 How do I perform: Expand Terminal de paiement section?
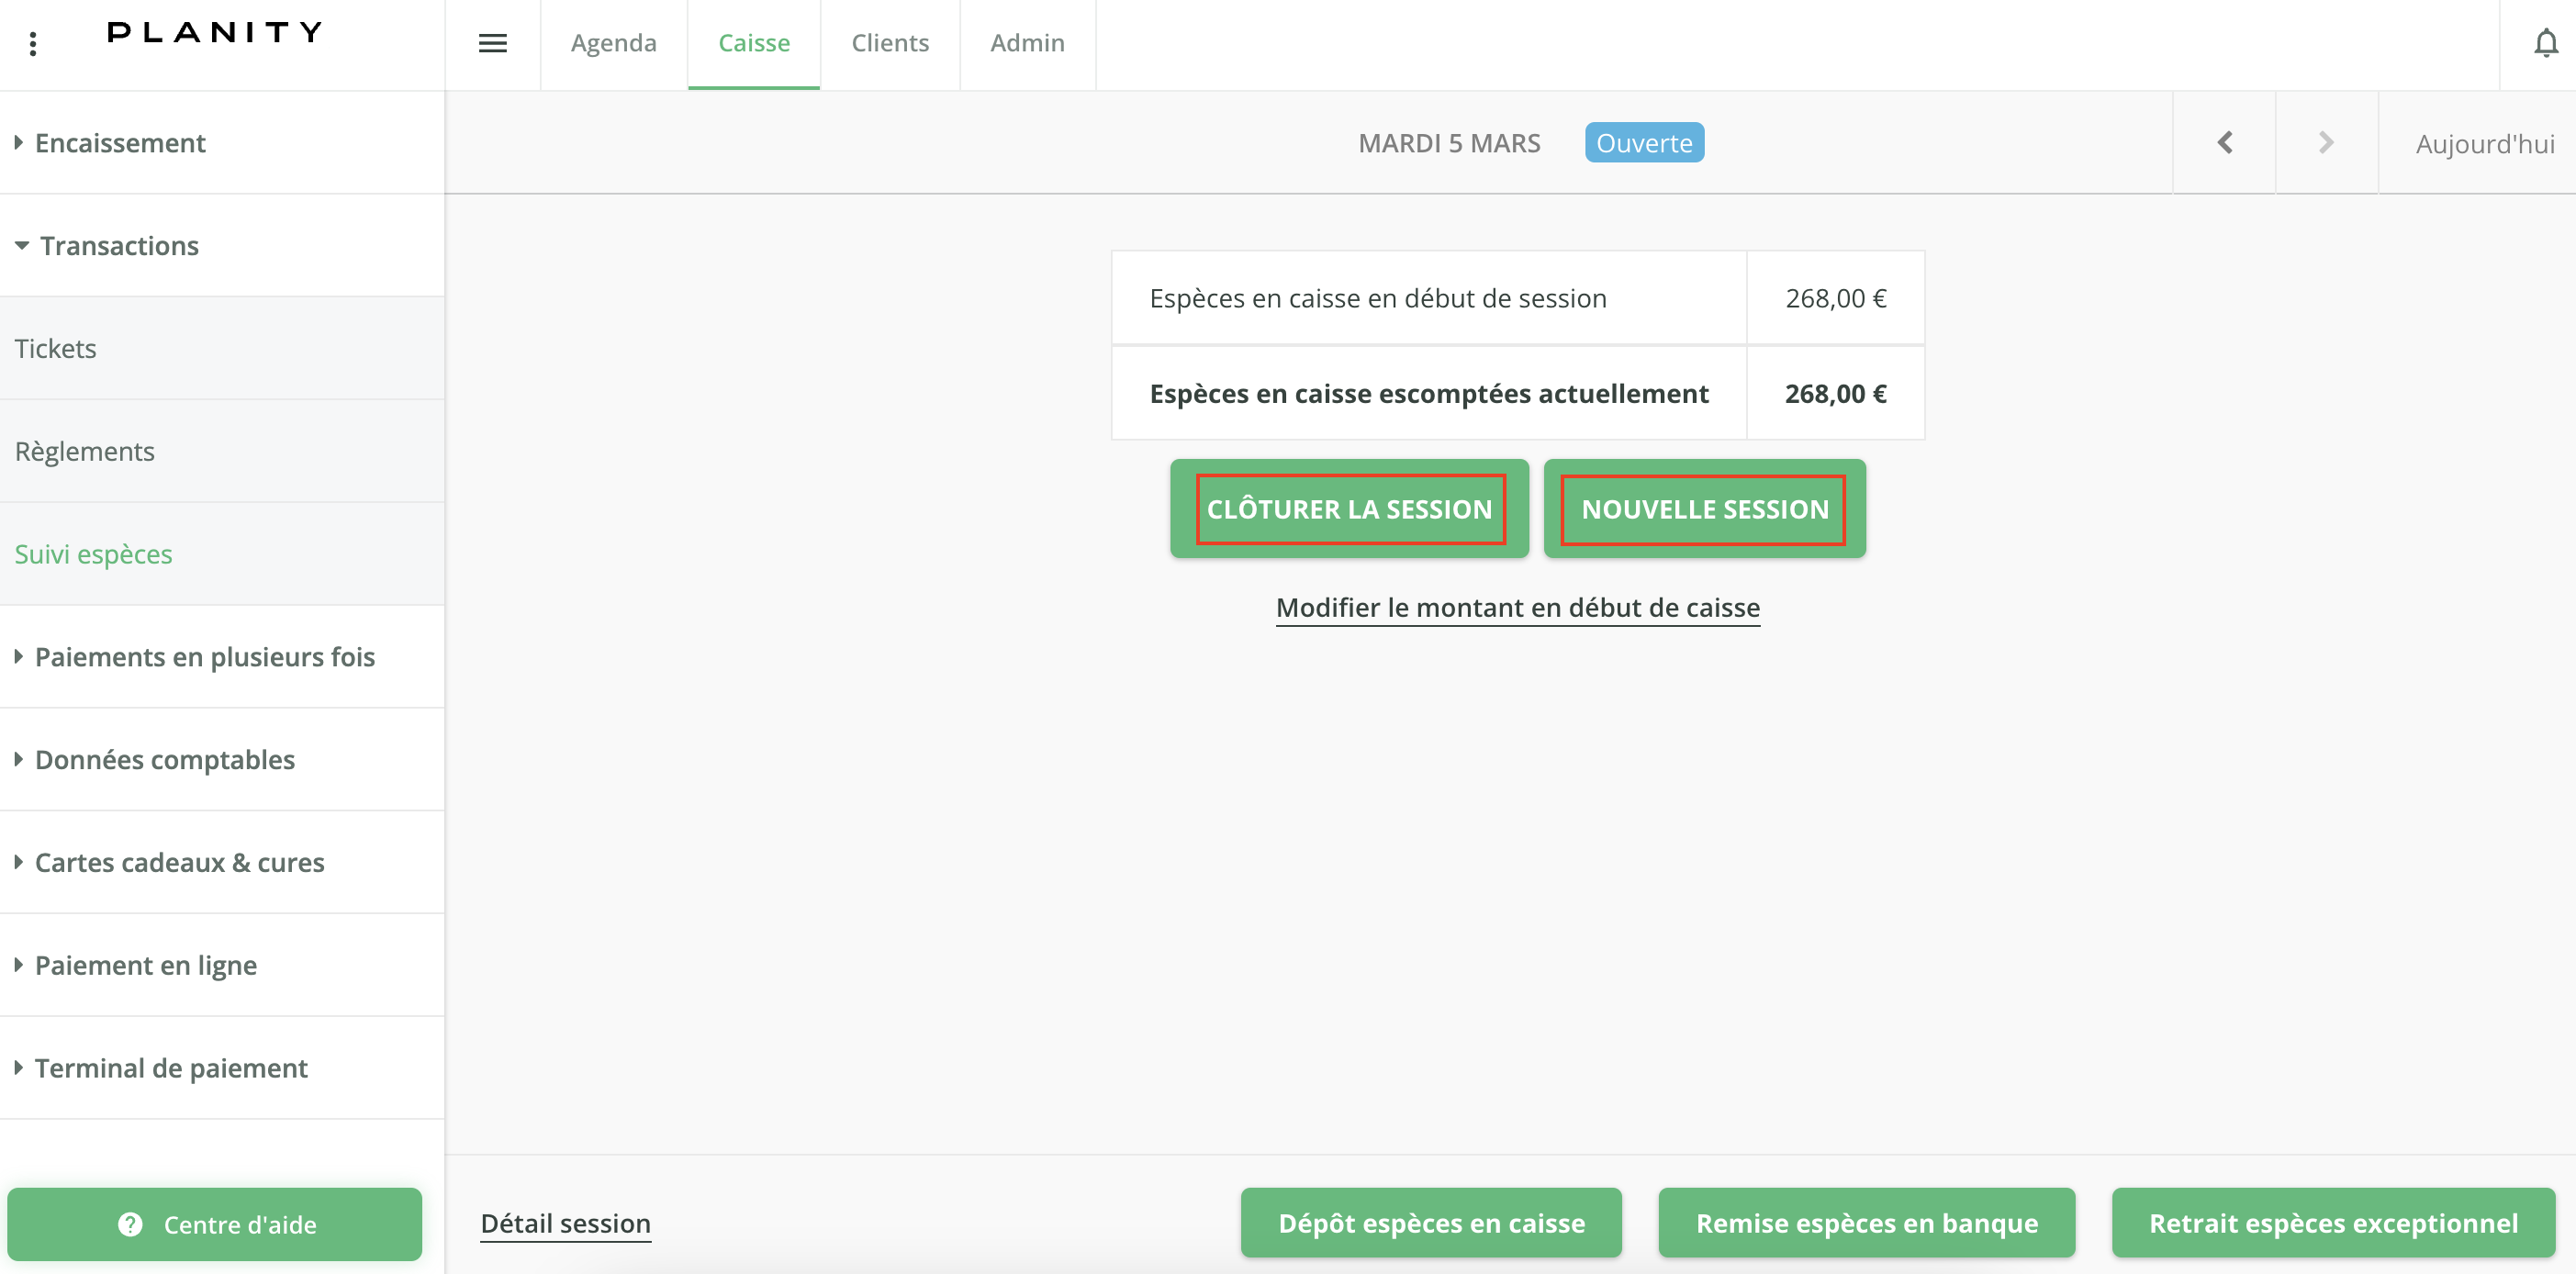170,1068
